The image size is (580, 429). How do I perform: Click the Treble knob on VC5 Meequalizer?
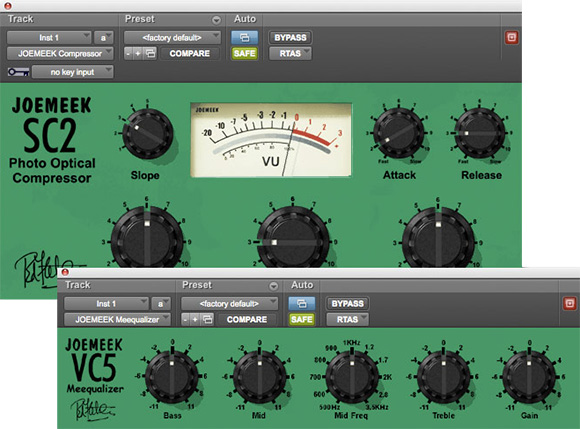coord(444,377)
